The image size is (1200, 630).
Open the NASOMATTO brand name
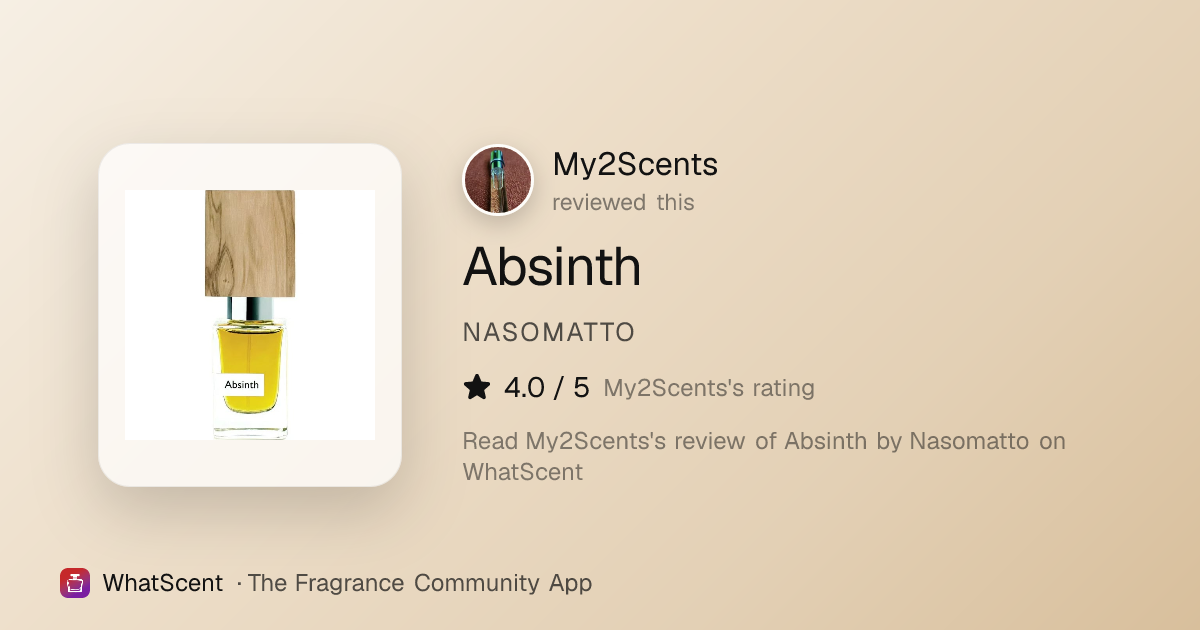coord(549,333)
